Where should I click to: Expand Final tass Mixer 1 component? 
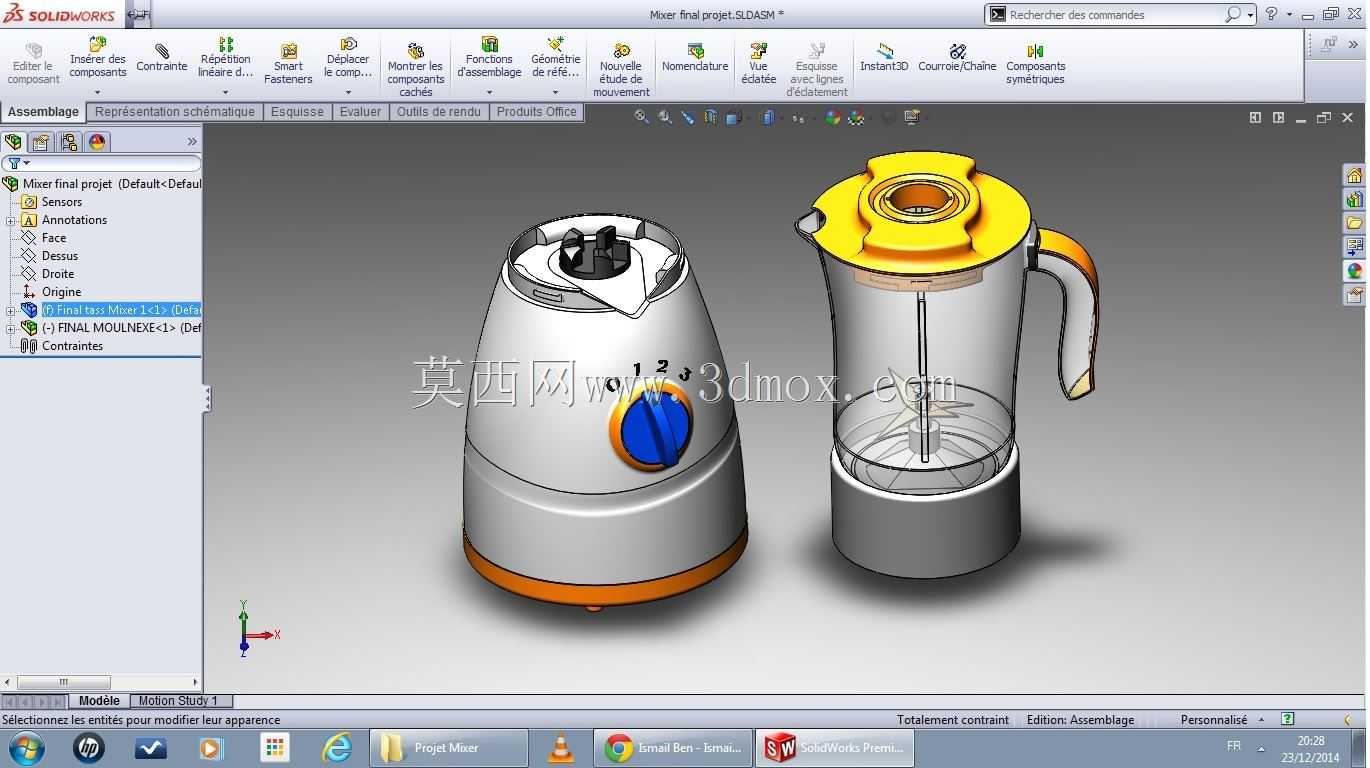point(11,311)
